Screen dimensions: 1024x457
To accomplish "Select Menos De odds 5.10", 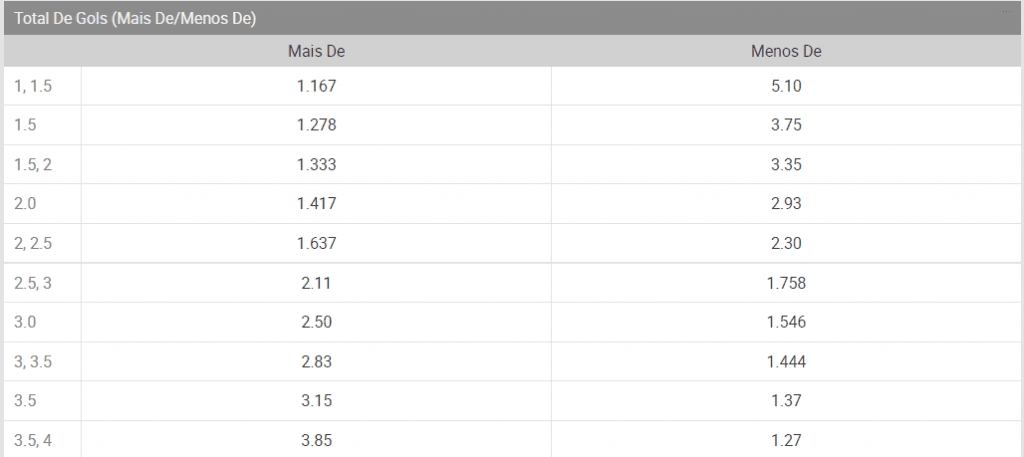I will click(x=786, y=87).
